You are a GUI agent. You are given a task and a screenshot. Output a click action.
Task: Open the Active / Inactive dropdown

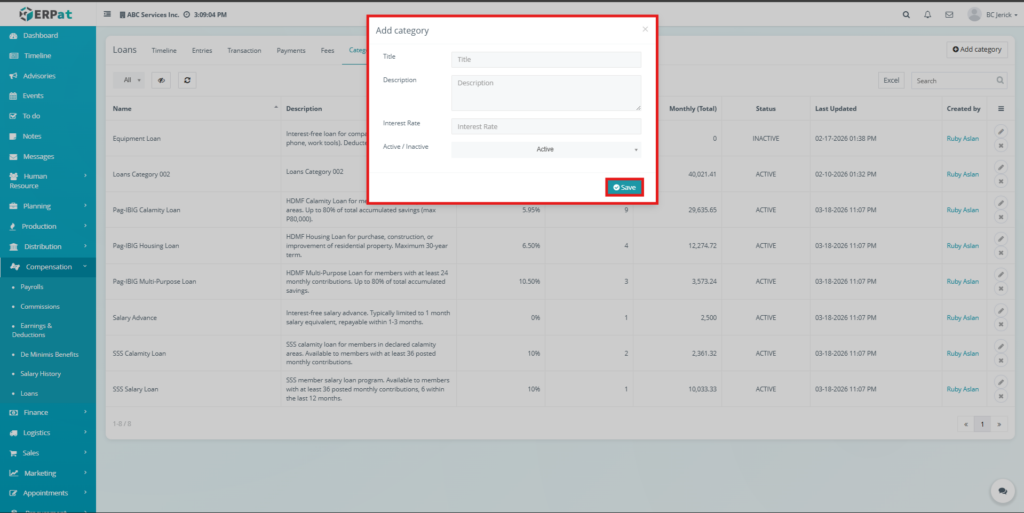[x=546, y=149]
